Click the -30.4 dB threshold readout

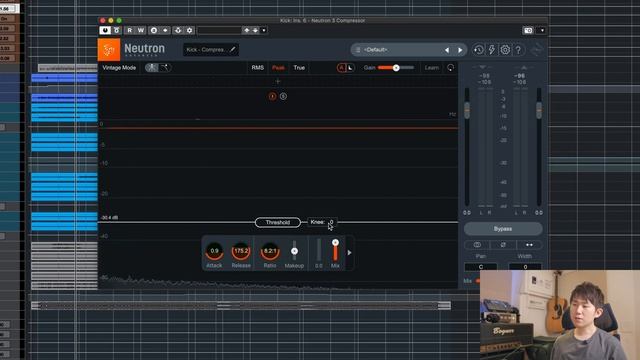[x=109, y=218]
